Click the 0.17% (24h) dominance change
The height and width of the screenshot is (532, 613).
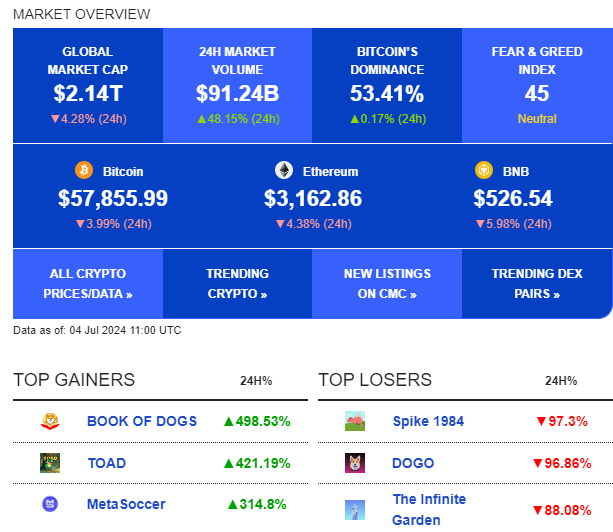pos(388,119)
